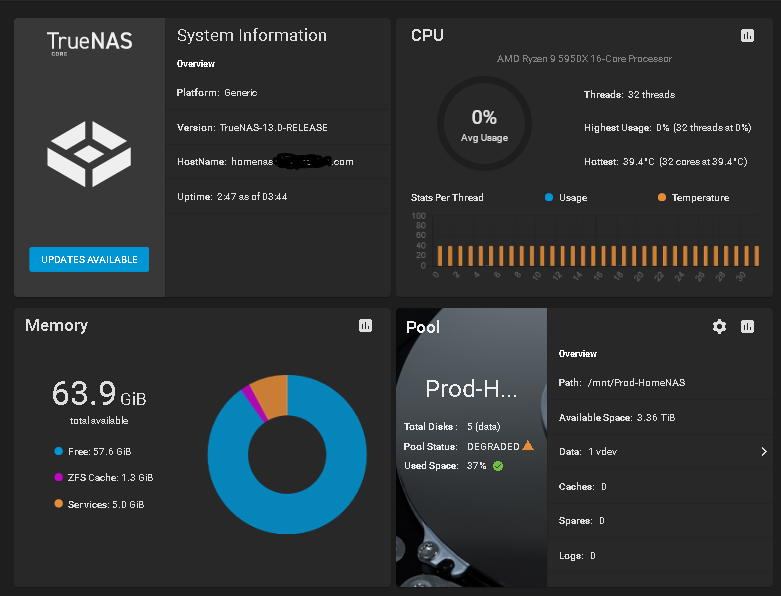Click Used Space 37% text
The width and height of the screenshot is (781, 596).
point(445,466)
